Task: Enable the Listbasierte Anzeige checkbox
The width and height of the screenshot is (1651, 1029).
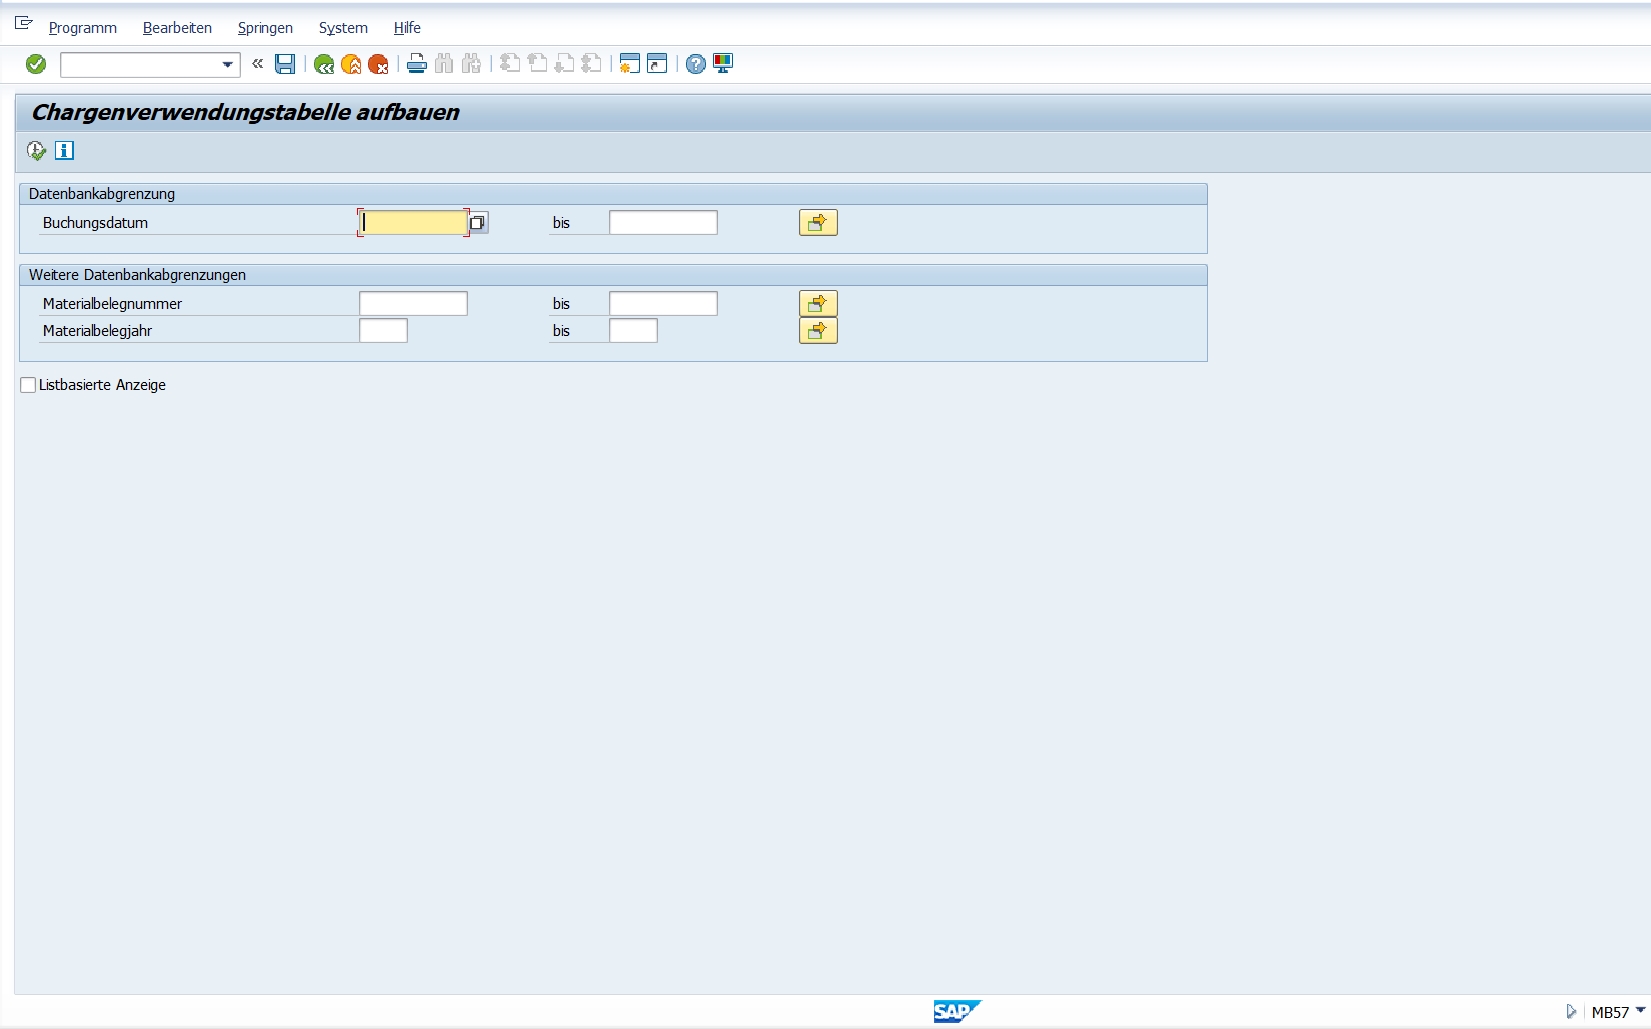Action: pyautogui.click(x=28, y=385)
